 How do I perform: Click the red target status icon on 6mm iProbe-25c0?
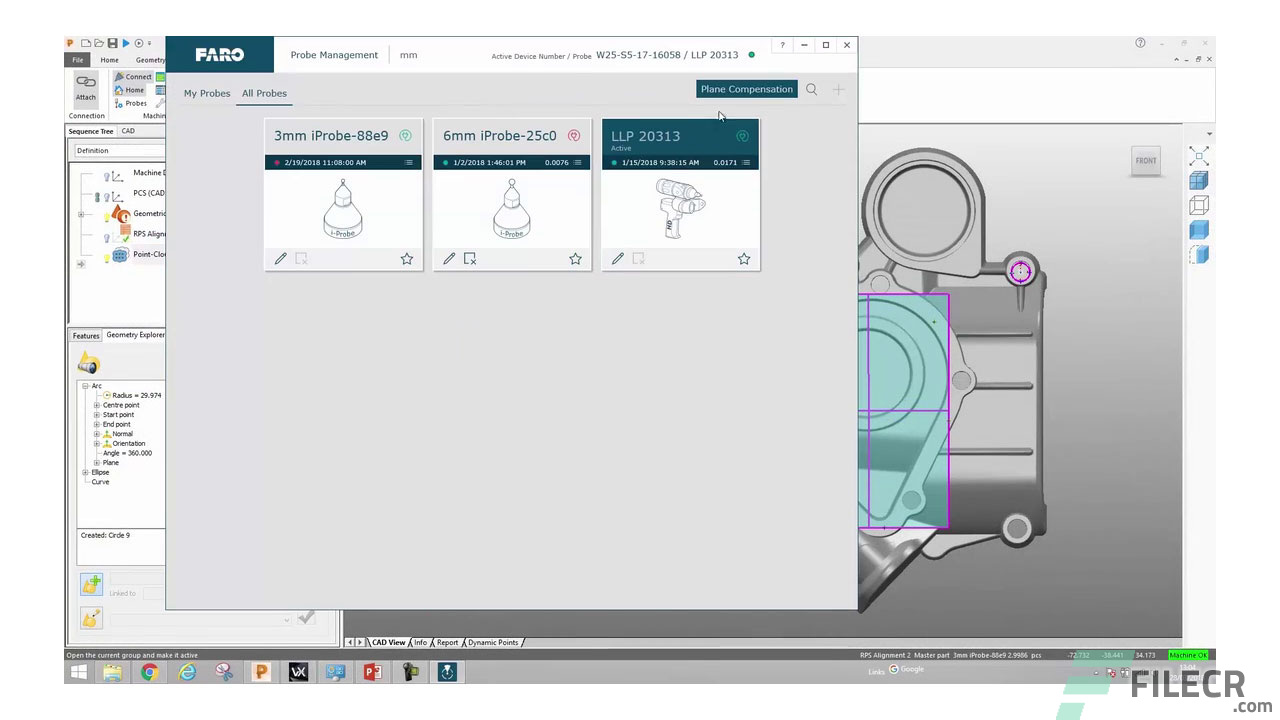pyautogui.click(x=574, y=136)
